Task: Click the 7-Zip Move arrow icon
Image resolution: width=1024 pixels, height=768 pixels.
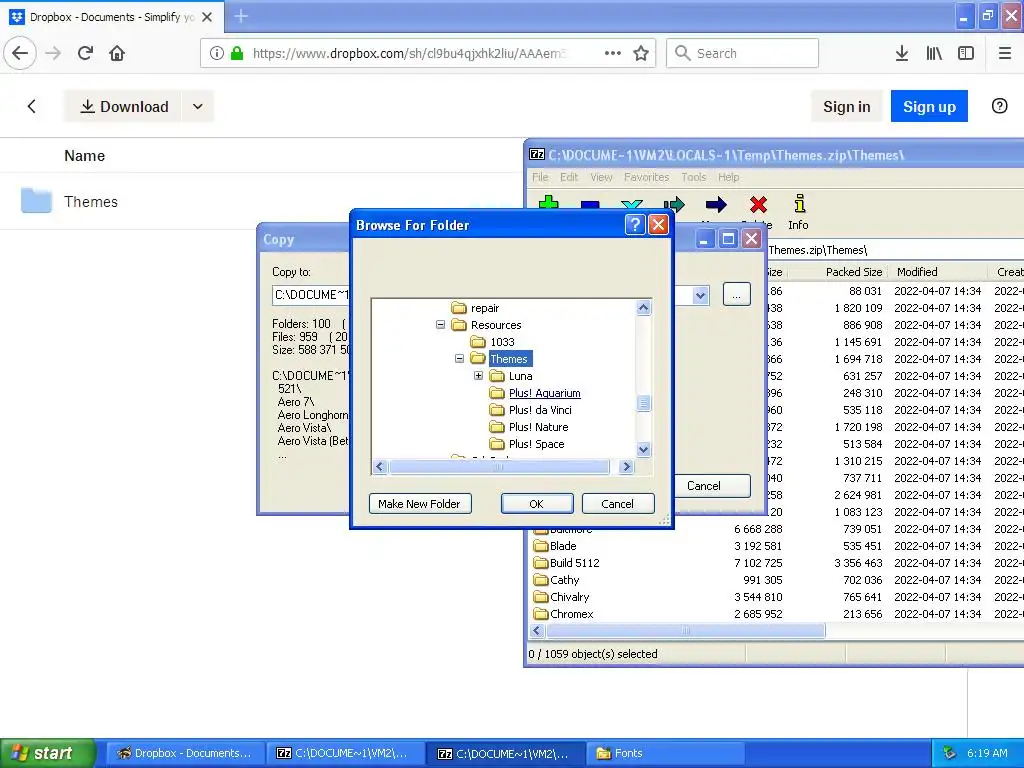Action: (716, 204)
